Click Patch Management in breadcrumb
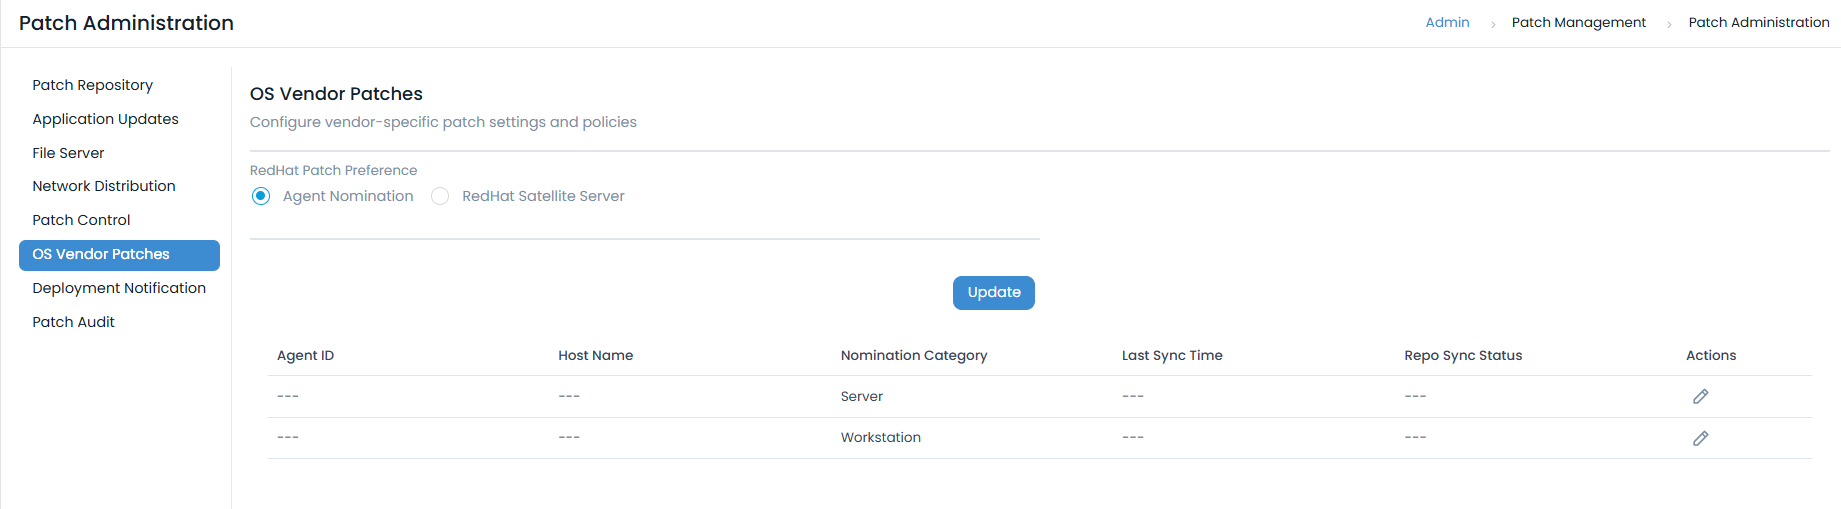The width and height of the screenshot is (1841, 509). (x=1578, y=22)
